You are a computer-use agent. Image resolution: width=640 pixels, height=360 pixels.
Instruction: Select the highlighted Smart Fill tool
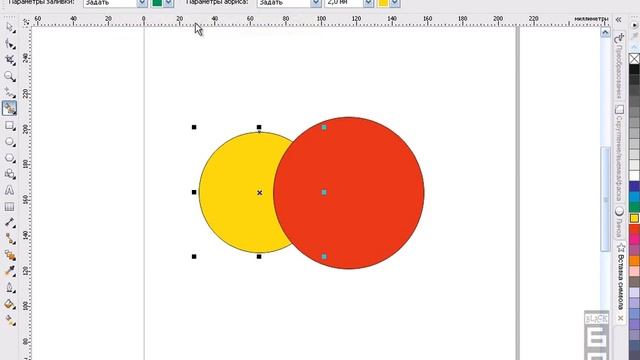tap(10, 109)
